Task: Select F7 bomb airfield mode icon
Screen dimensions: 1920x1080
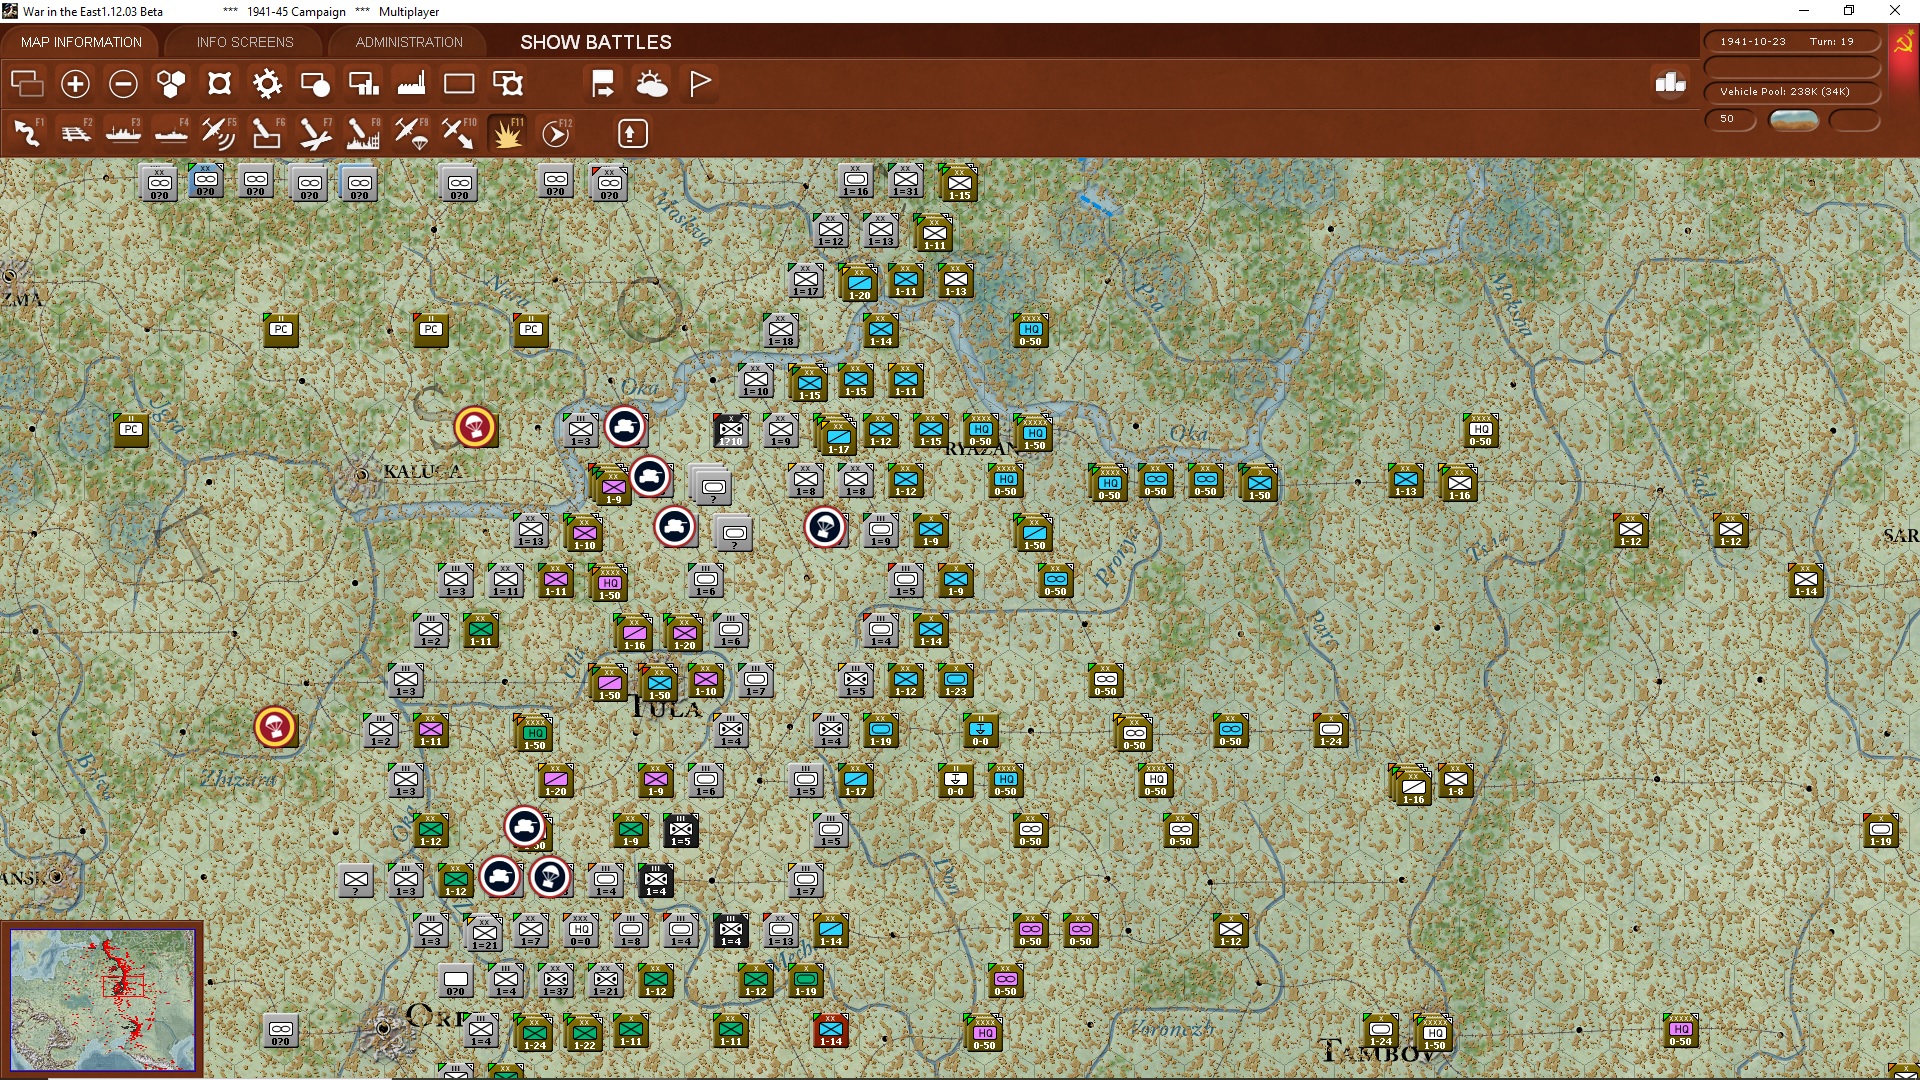Action: (x=315, y=133)
